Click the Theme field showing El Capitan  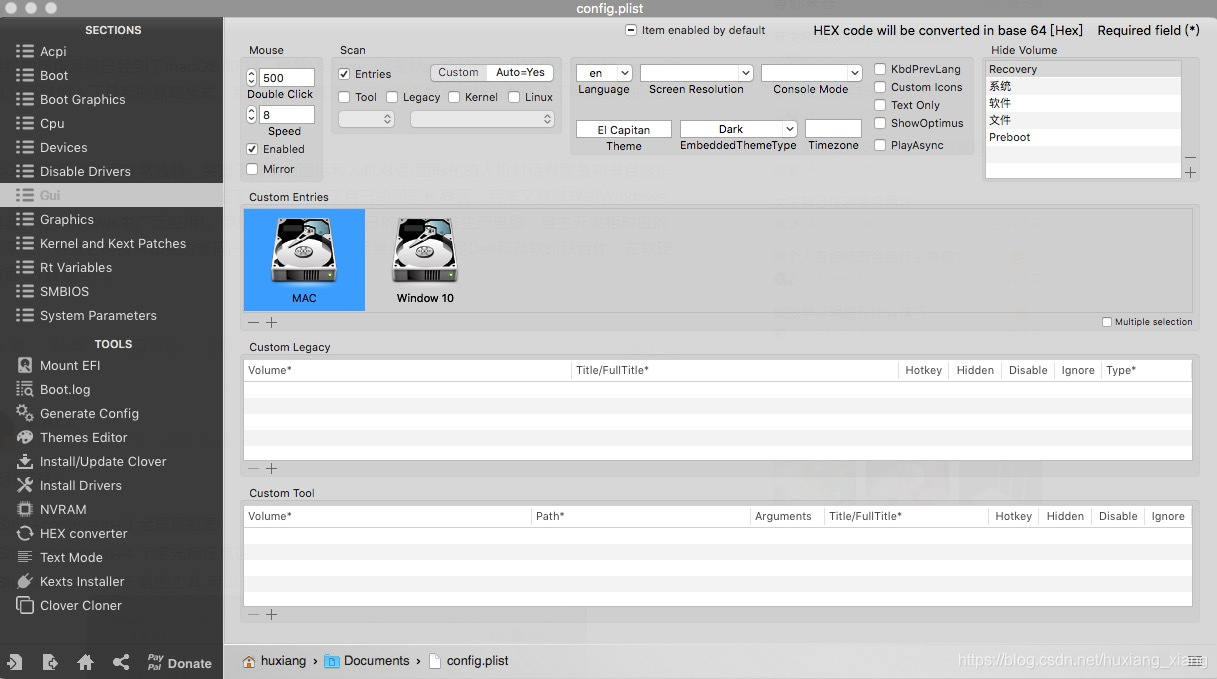pyautogui.click(x=624, y=130)
